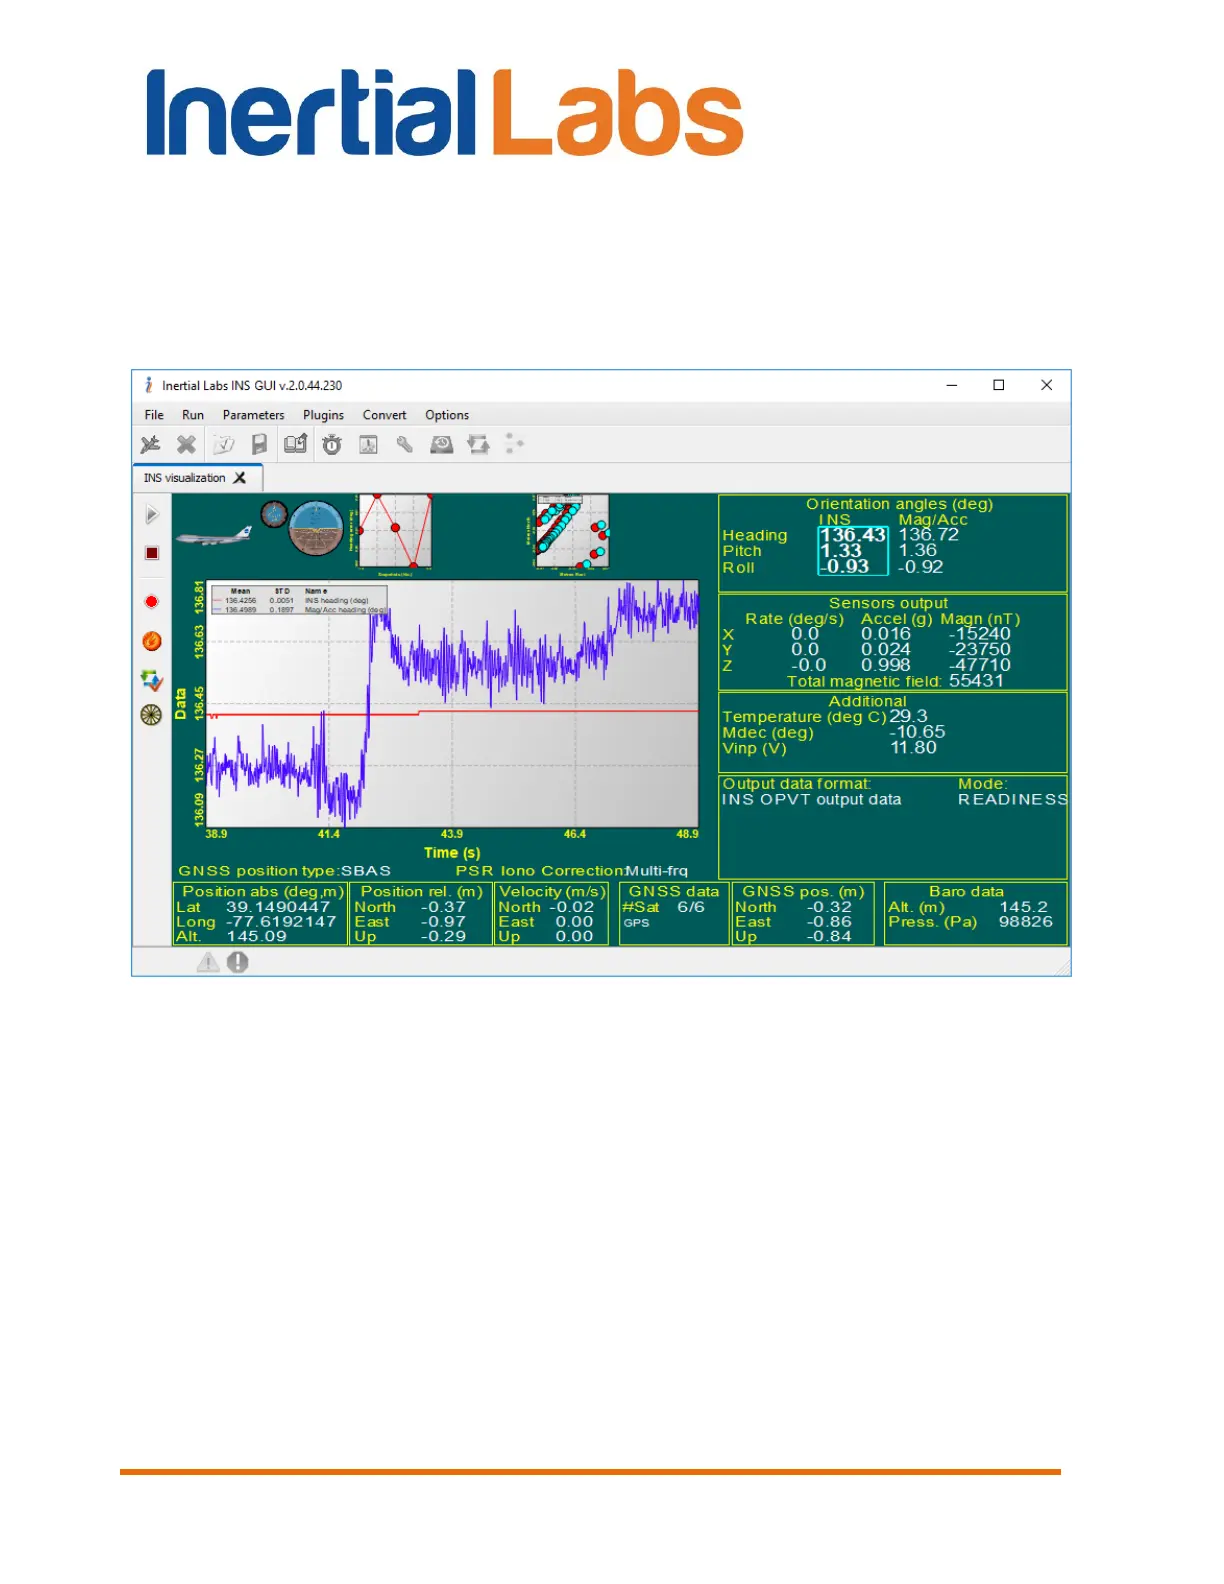This screenshot has width=1224, height=1584.
Task: Click the compass wheel sidebar icon
Action: 151,715
